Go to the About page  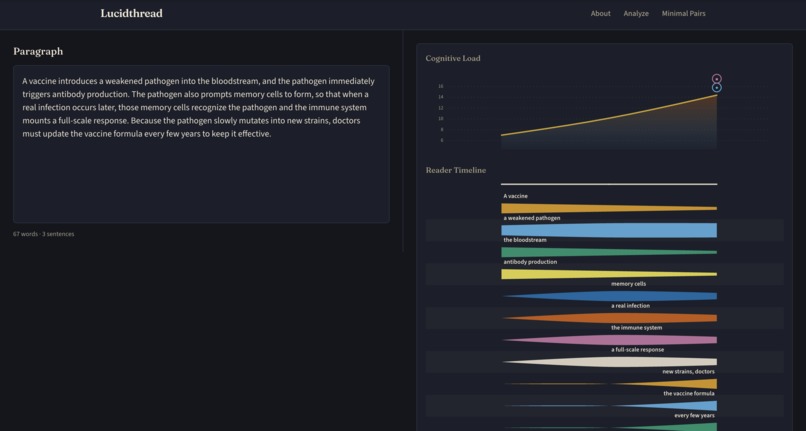[600, 13]
